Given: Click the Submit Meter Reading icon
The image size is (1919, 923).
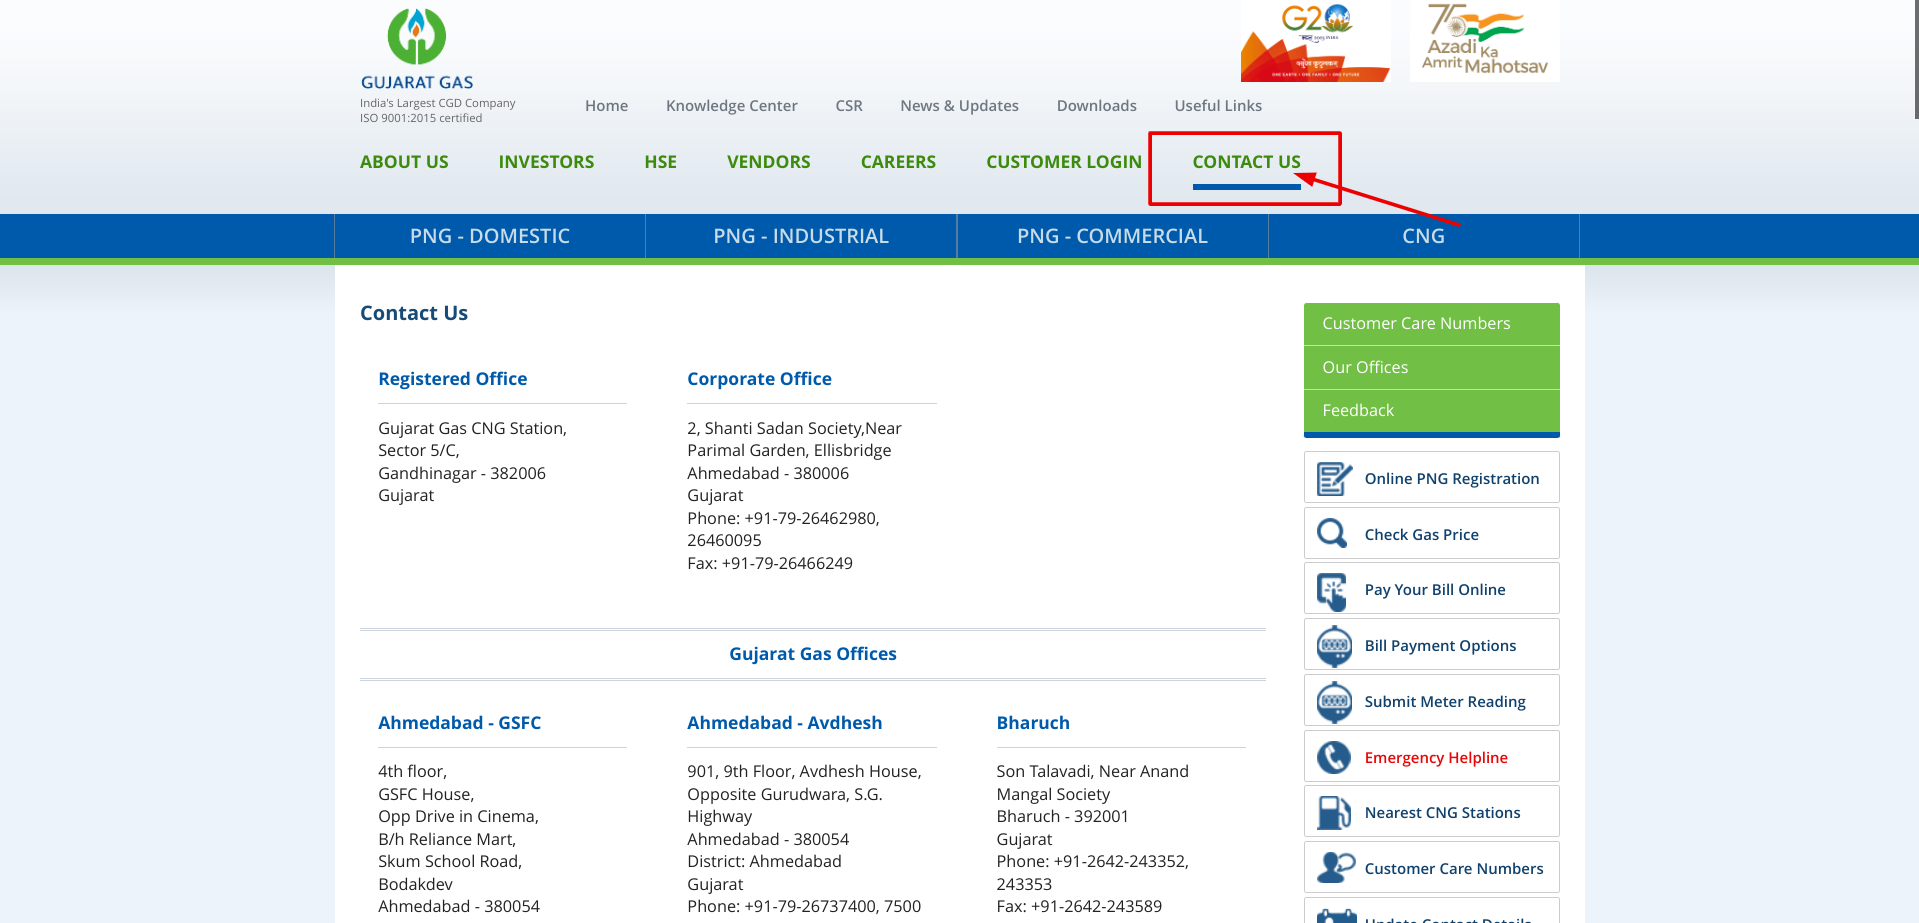Looking at the screenshot, I should point(1334,702).
